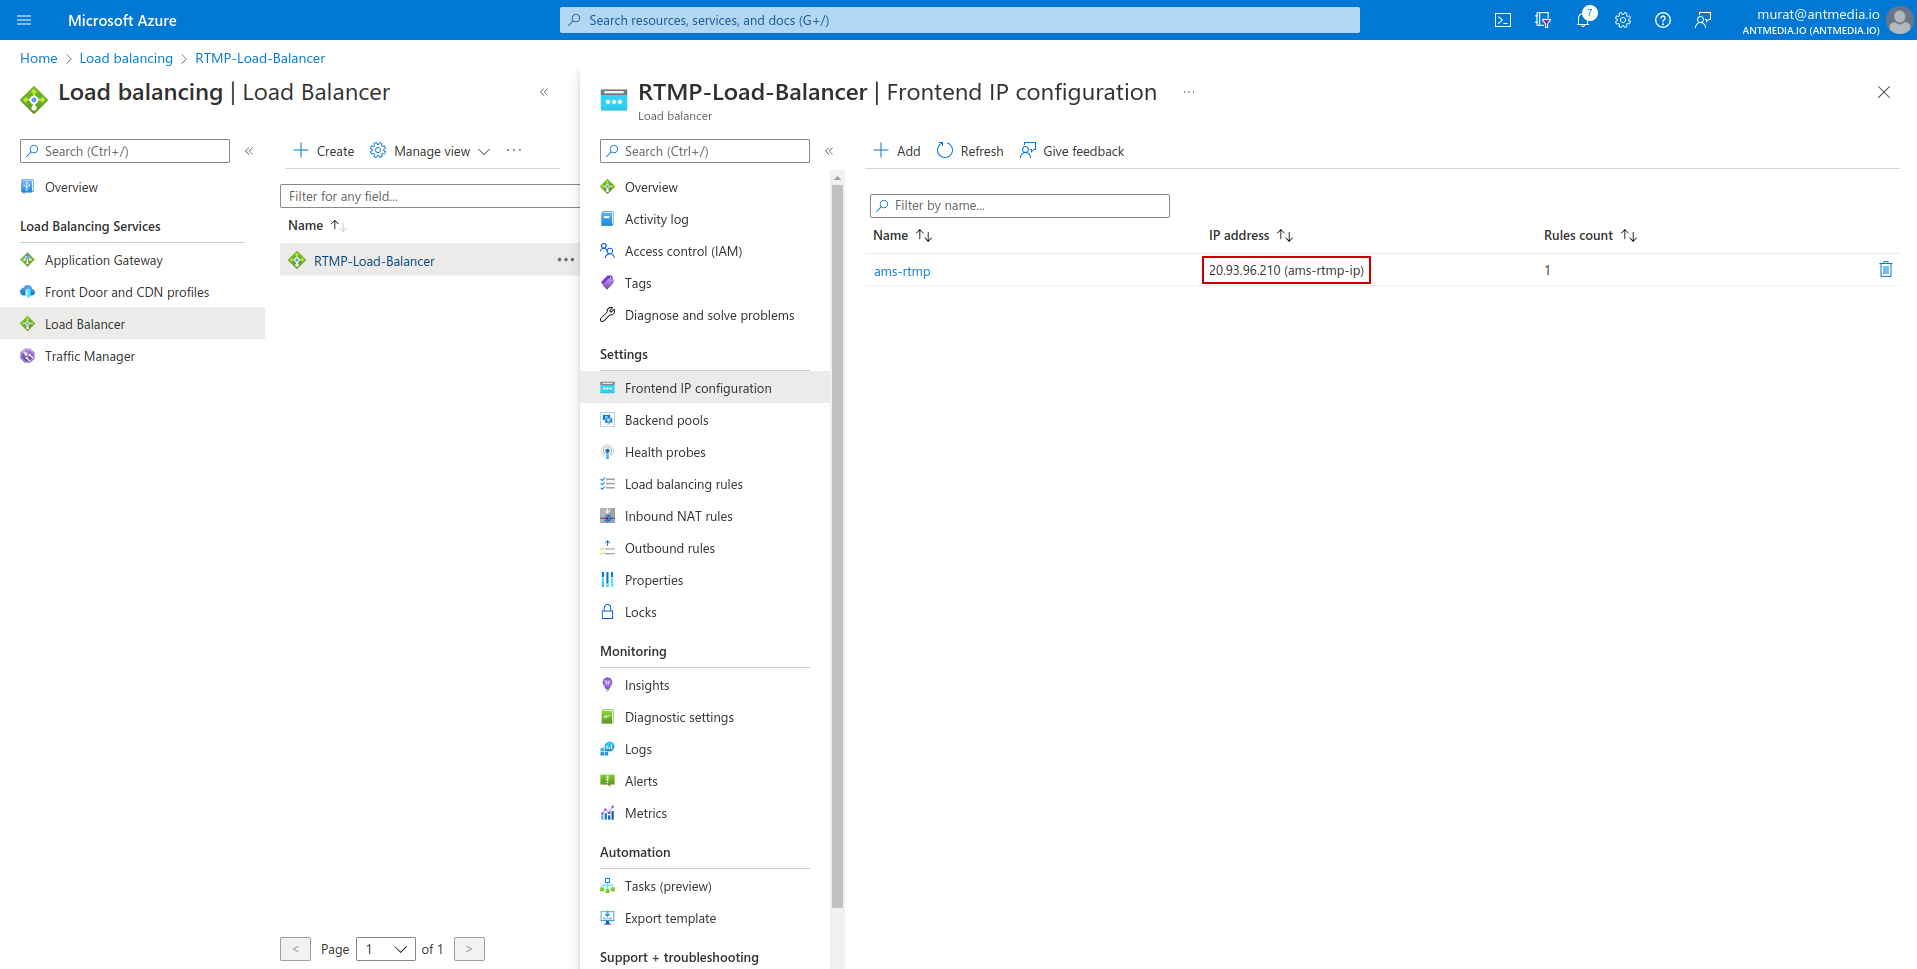Image resolution: width=1917 pixels, height=969 pixels.
Task: Open more options next to Manage view
Action: [514, 150]
